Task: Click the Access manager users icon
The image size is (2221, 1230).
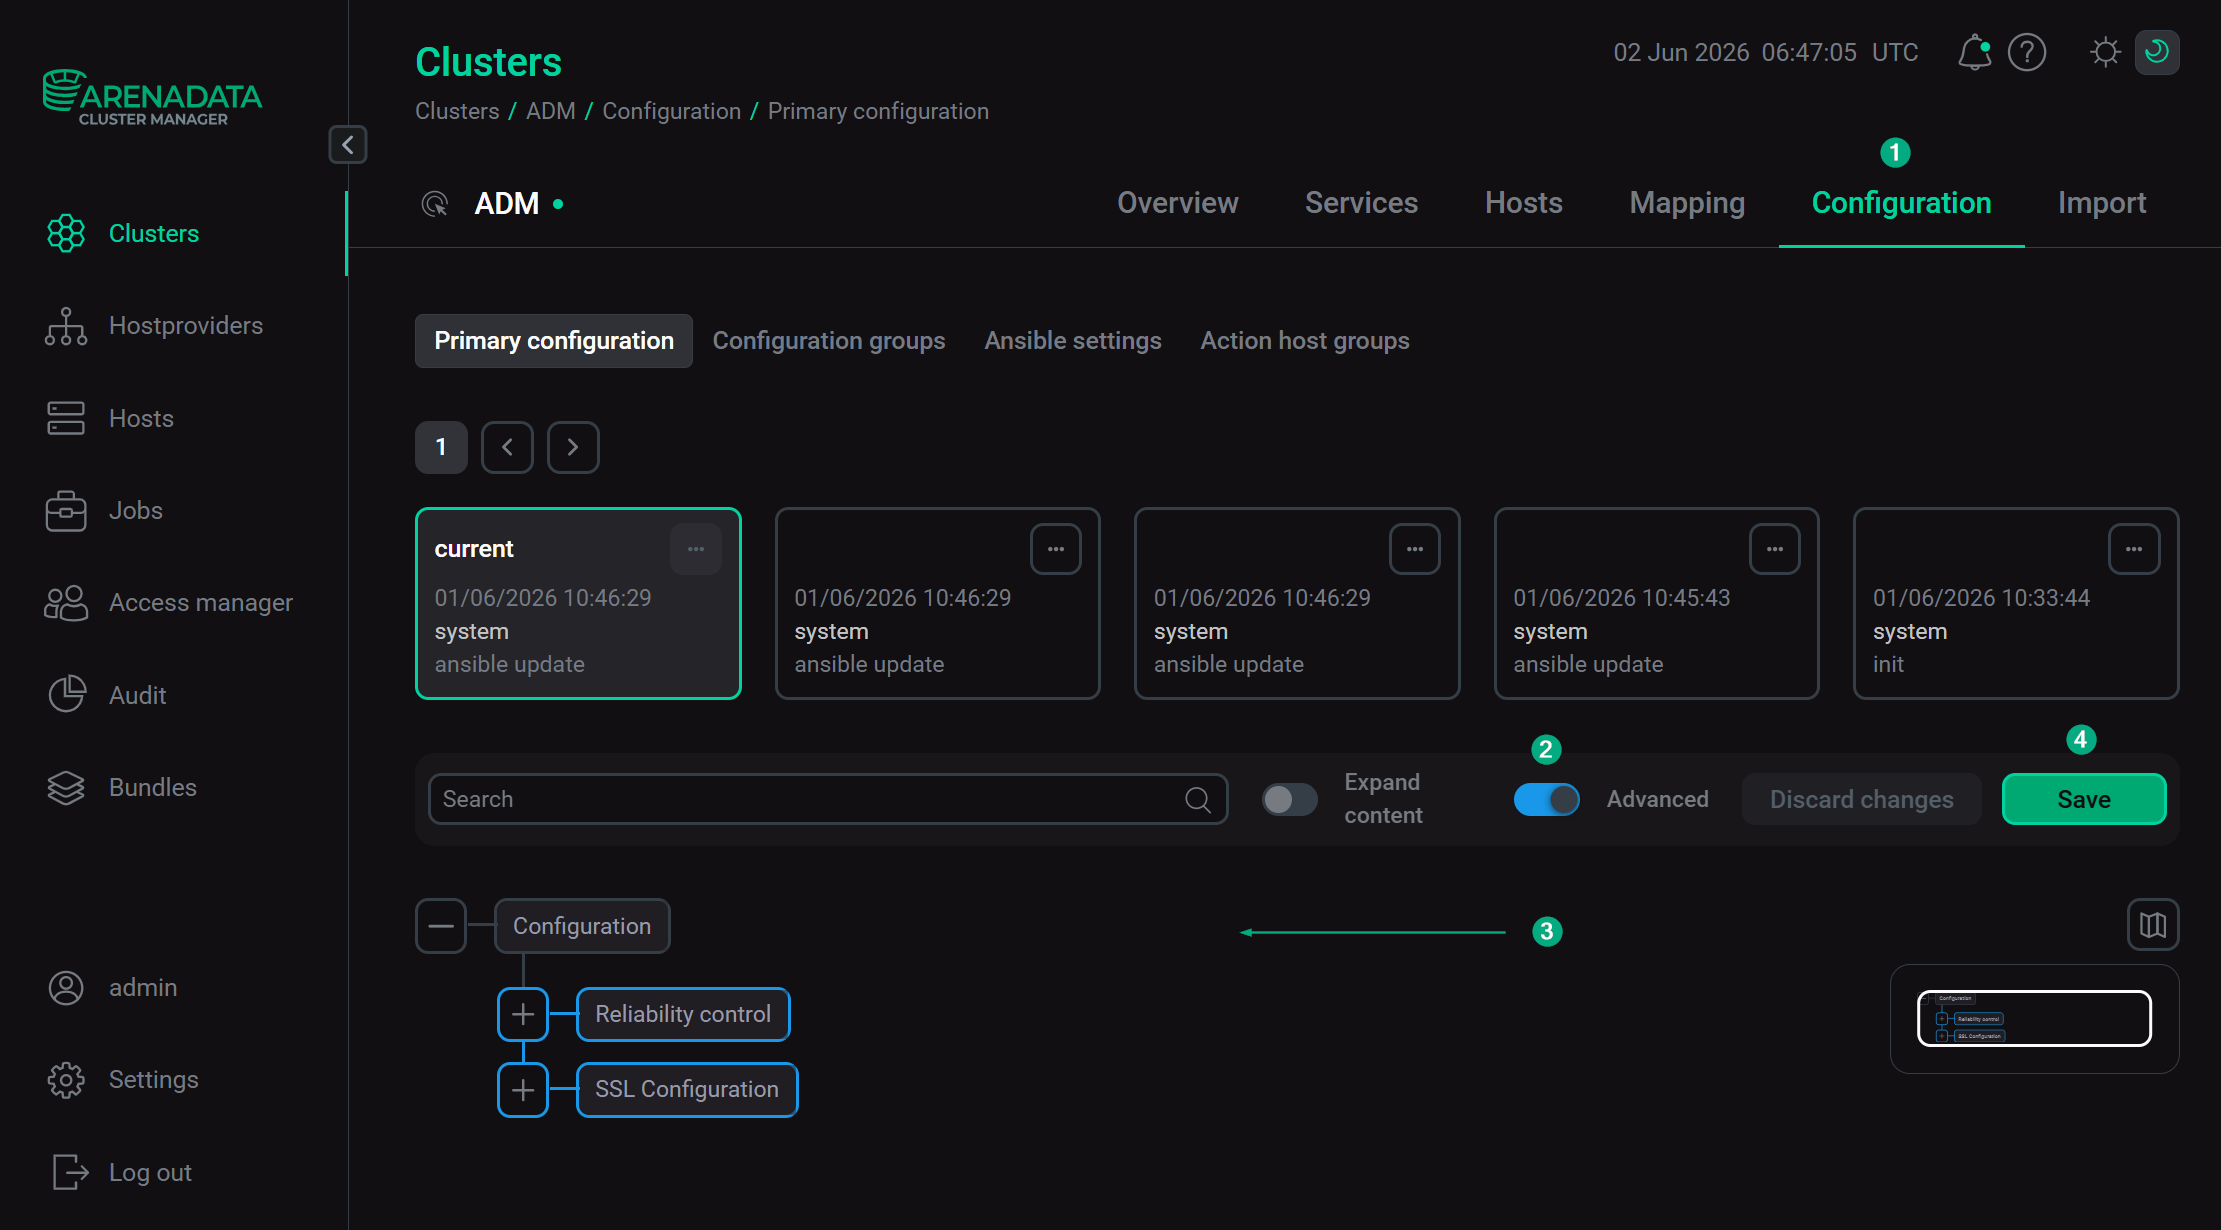Action: pos(66,603)
